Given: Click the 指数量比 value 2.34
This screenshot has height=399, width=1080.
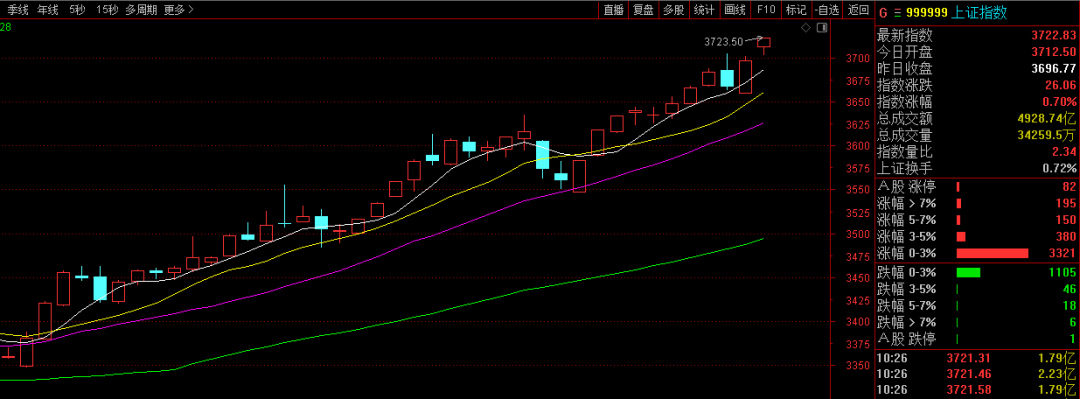Looking at the screenshot, I should coord(1063,152).
